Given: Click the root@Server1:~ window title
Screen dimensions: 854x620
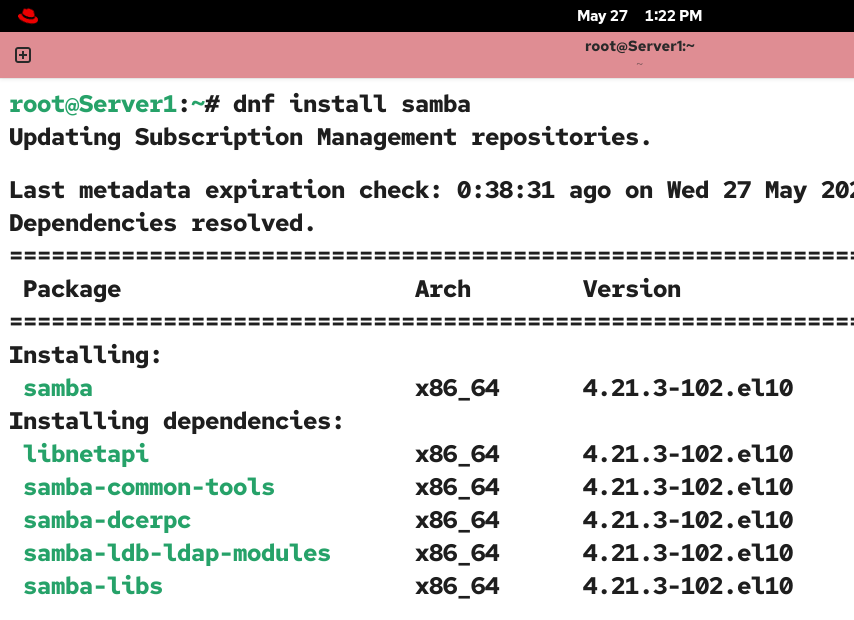Looking at the screenshot, I should click(639, 46).
